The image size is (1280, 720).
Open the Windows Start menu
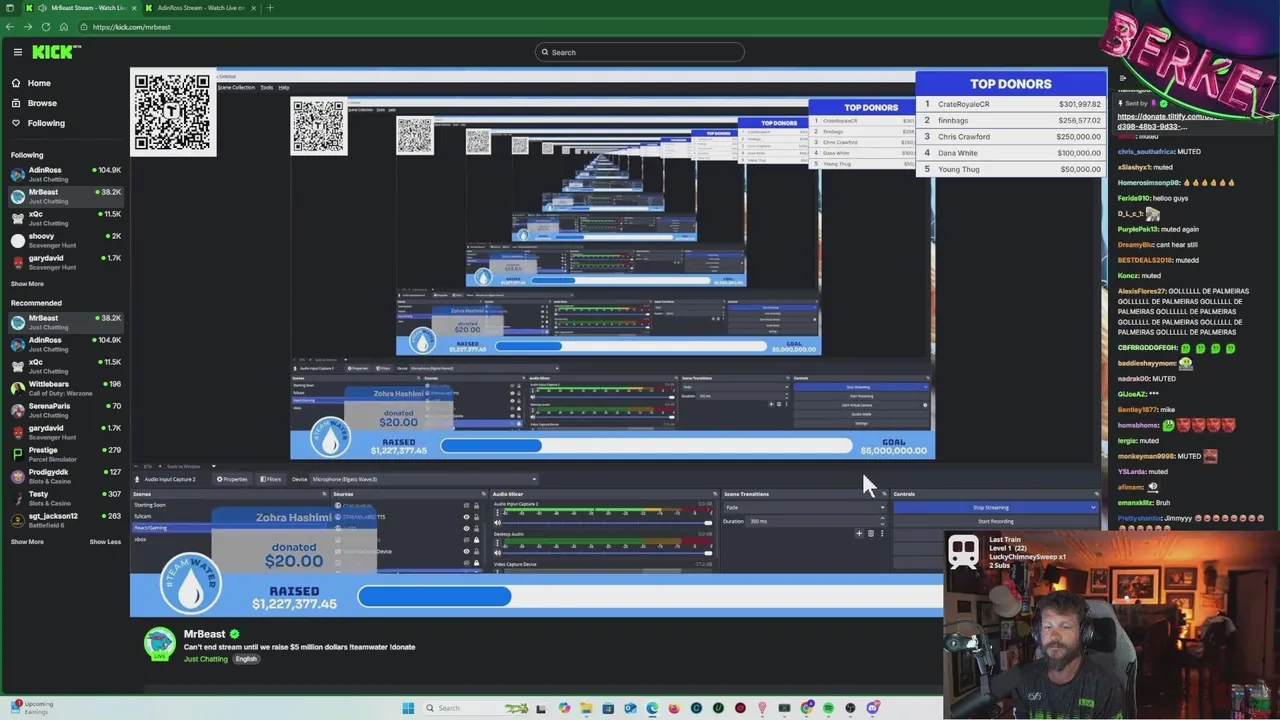(408, 708)
